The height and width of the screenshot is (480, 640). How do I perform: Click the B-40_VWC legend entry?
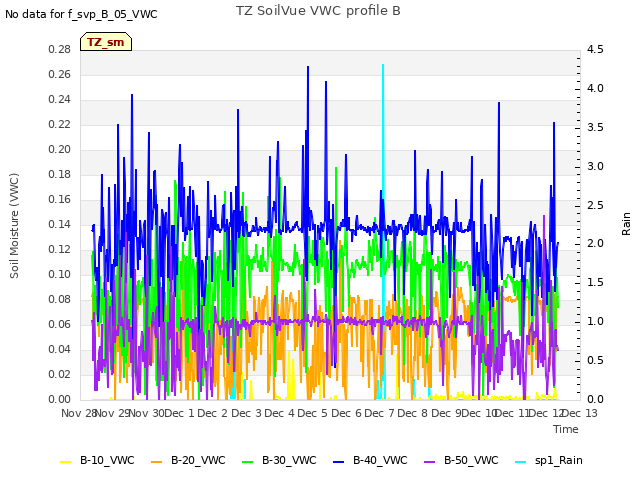point(370,461)
